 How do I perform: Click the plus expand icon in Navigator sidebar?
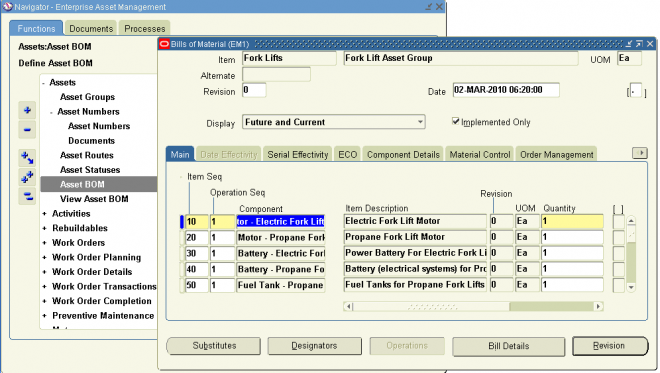pyautogui.click(x=27, y=110)
